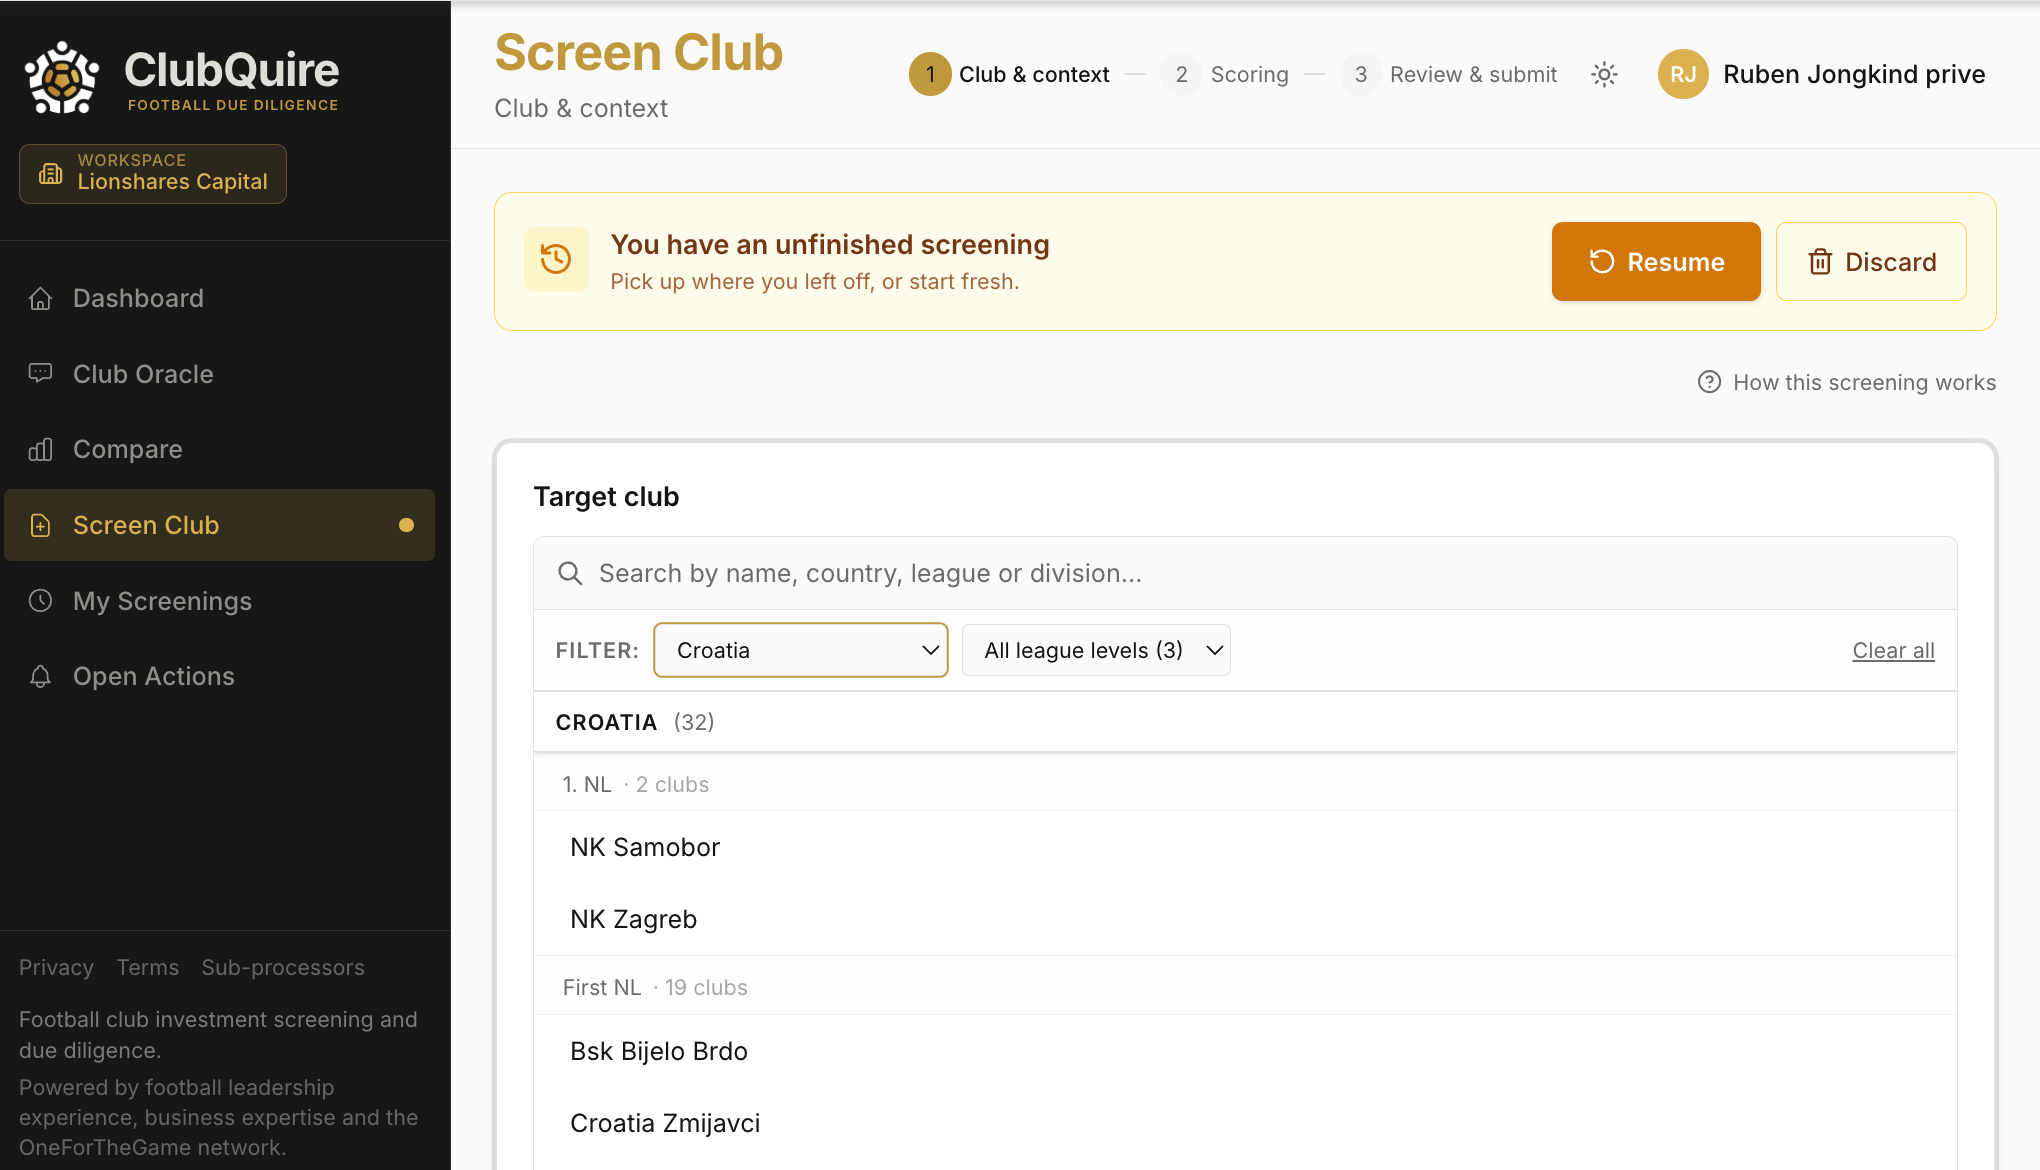2040x1170 pixels.
Task: Open the Privacy link
Action: coord(56,967)
